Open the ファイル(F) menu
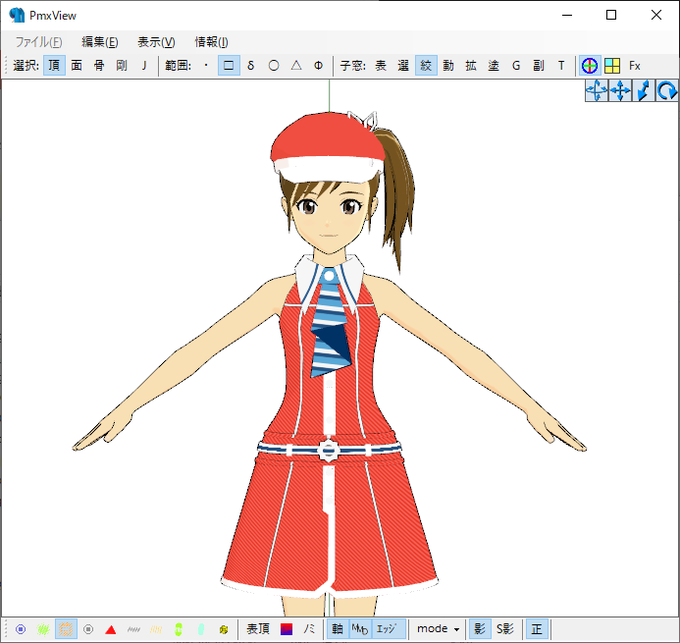This screenshot has width=680, height=643. (x=39, y=42)
